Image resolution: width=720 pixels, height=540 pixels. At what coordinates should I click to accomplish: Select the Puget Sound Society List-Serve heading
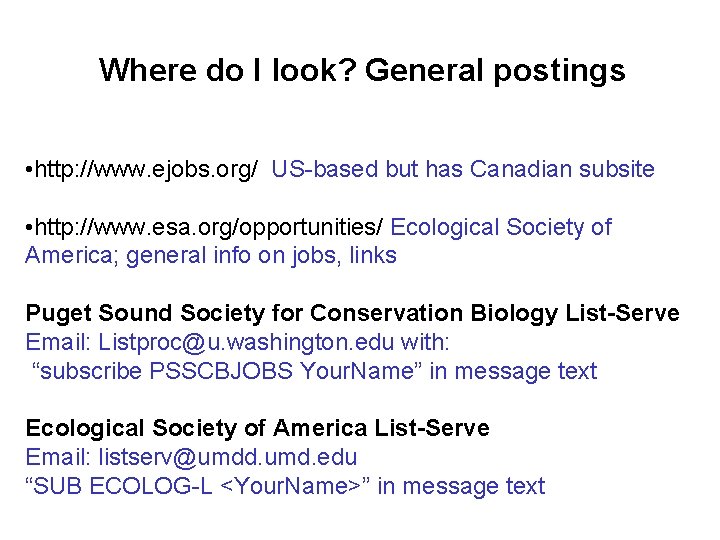352,314
